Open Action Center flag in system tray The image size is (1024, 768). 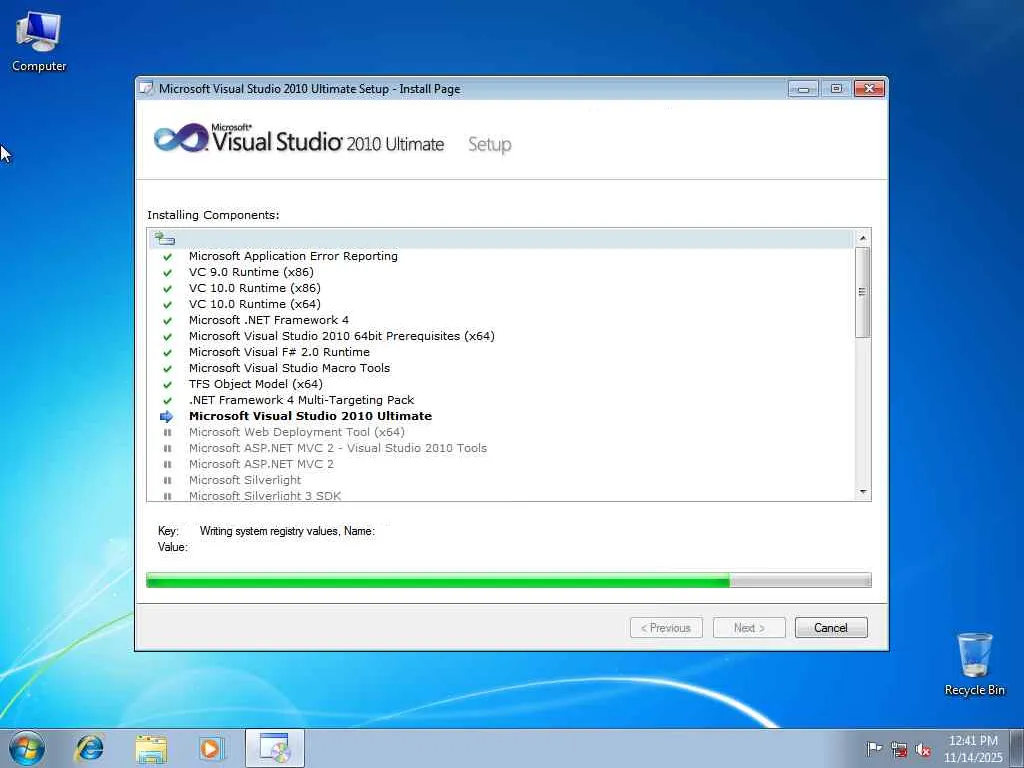point(874,749)
